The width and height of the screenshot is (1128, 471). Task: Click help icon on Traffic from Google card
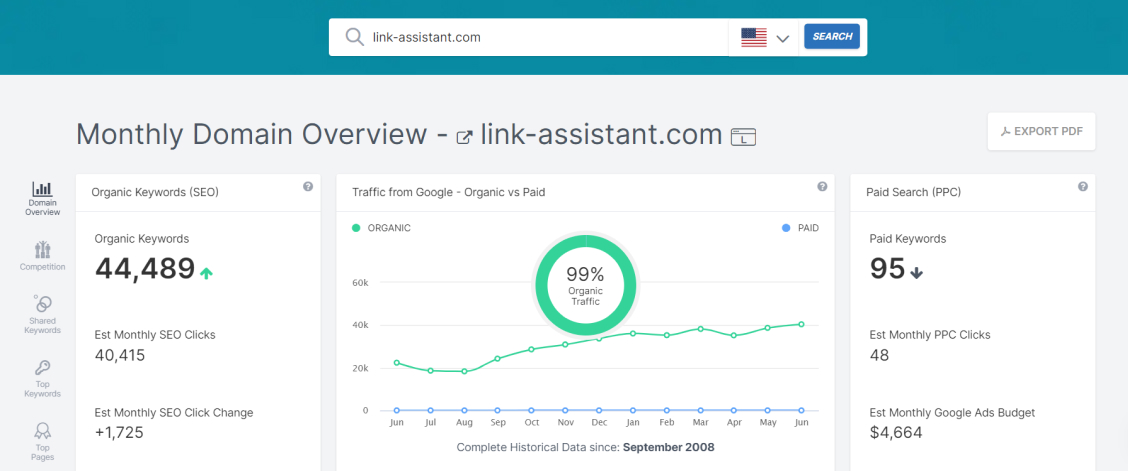point(822,186)
